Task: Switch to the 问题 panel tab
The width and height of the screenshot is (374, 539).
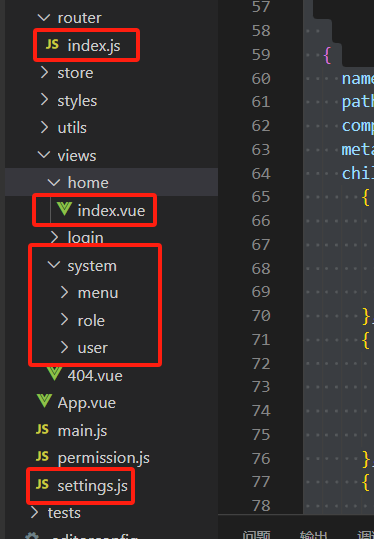Action: [x=256, y=535]
